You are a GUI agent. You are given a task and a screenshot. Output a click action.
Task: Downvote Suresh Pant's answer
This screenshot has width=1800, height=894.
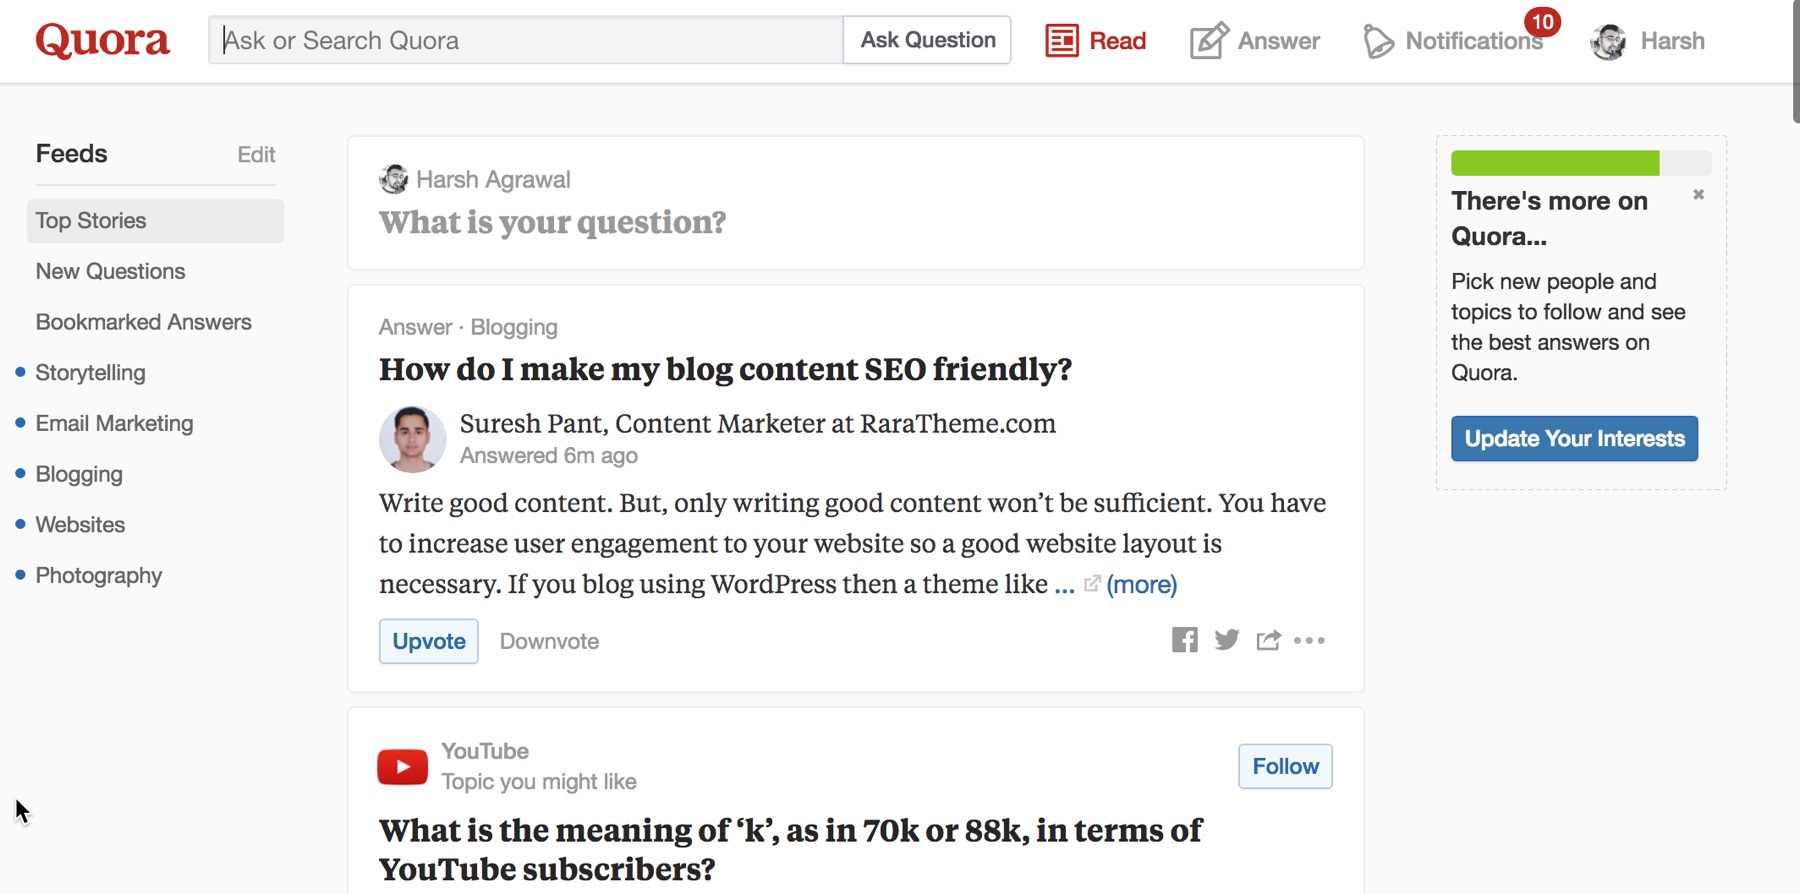pyautogui.click(x=549, y=641)
